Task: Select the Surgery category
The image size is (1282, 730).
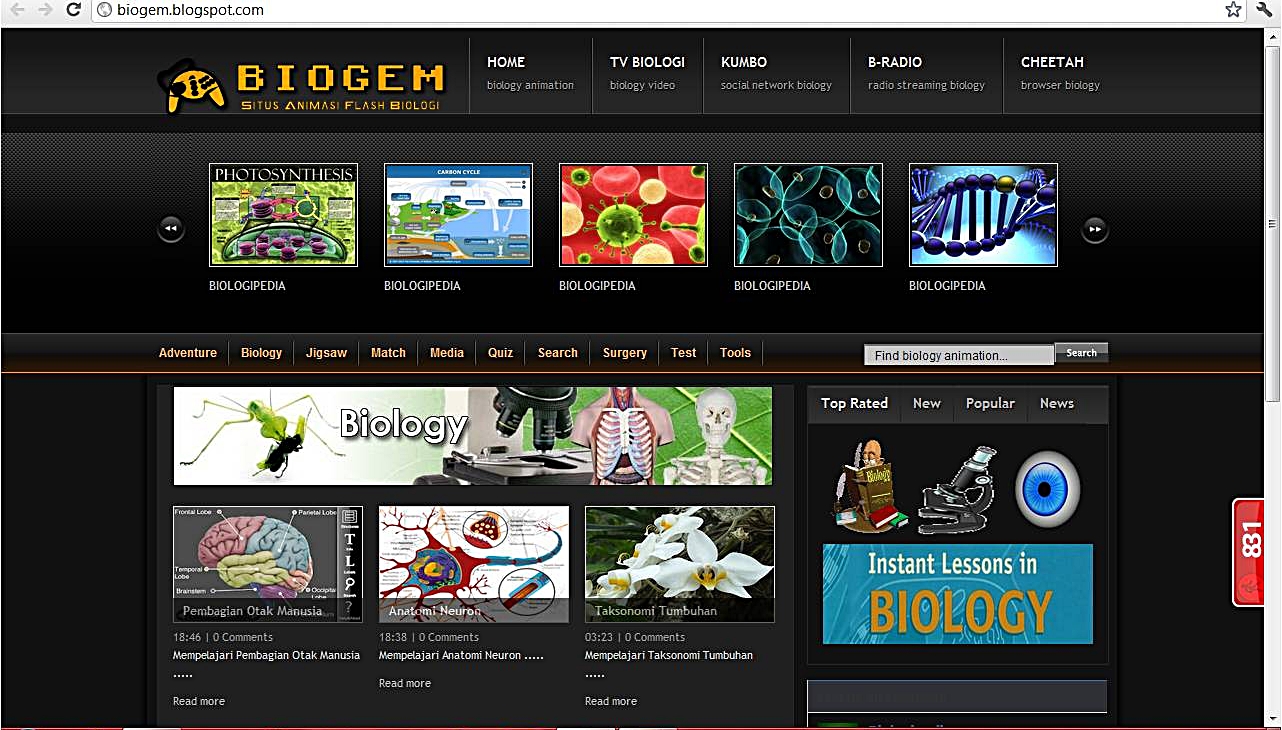Action: 624,352
